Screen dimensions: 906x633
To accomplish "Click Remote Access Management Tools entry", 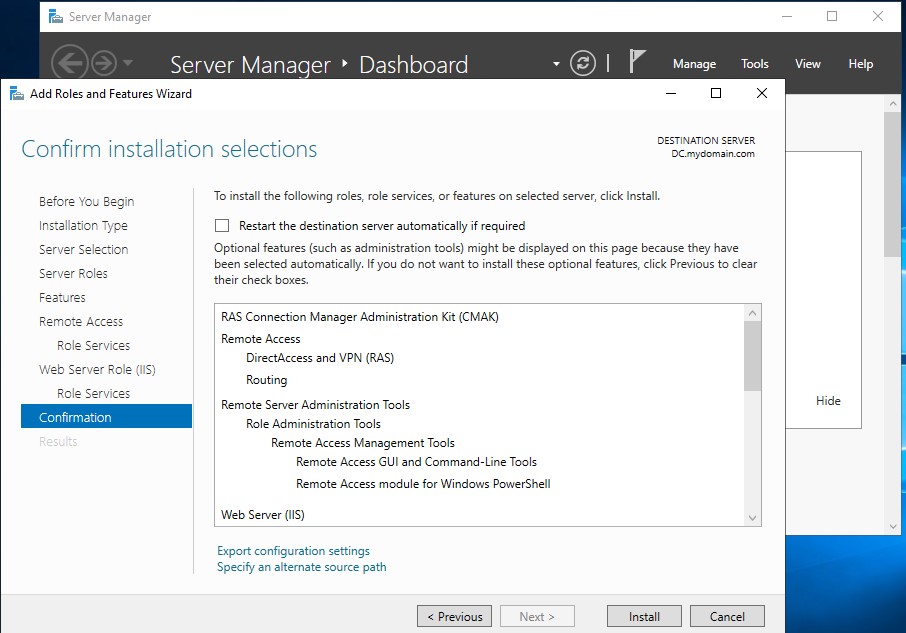I will [362, 443].
